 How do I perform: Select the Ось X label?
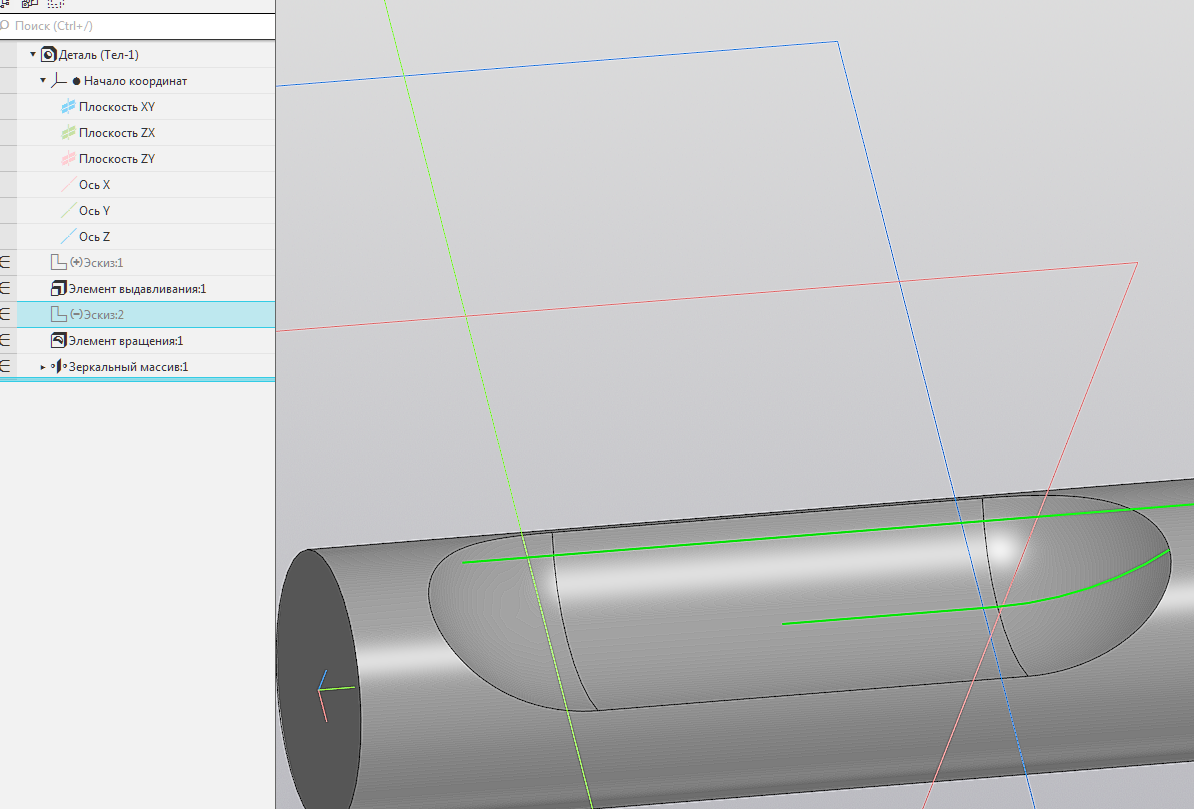point(94,184)
